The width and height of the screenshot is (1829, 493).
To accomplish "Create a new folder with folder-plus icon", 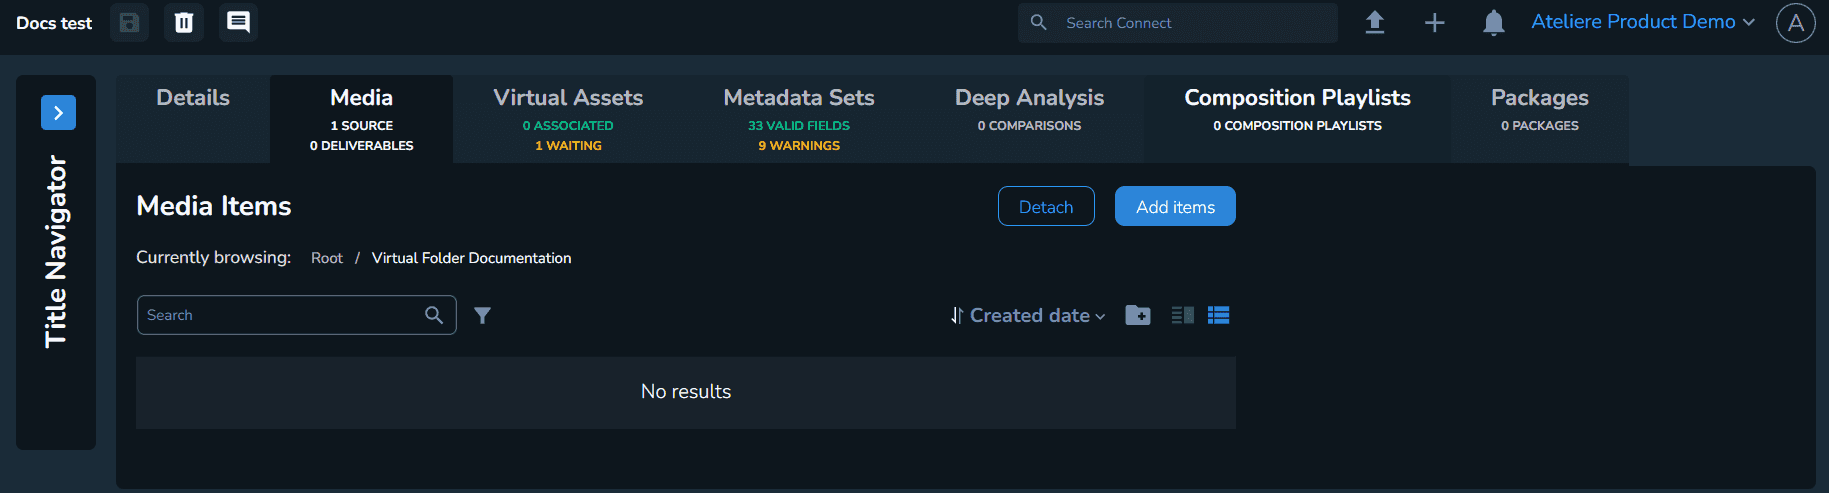I will coord(1138,315).
